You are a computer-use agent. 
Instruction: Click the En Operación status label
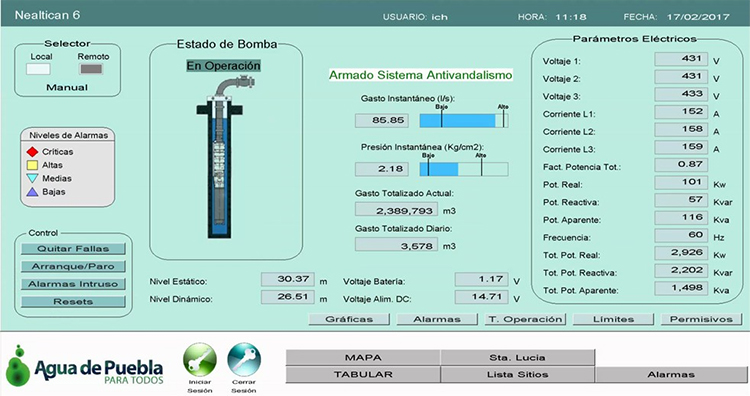(223, 66)
